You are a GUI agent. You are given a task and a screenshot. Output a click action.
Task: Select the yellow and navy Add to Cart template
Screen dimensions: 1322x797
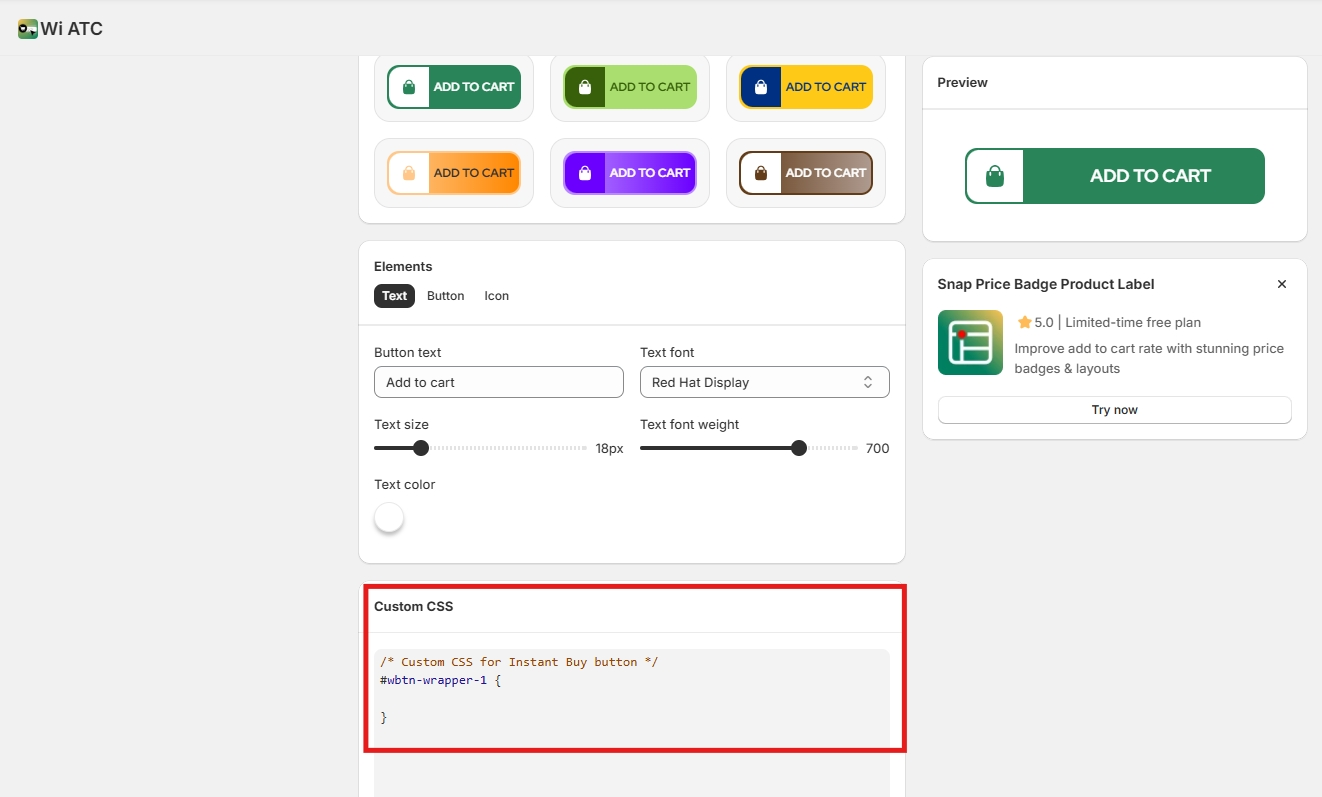click(x=806, y=87)
